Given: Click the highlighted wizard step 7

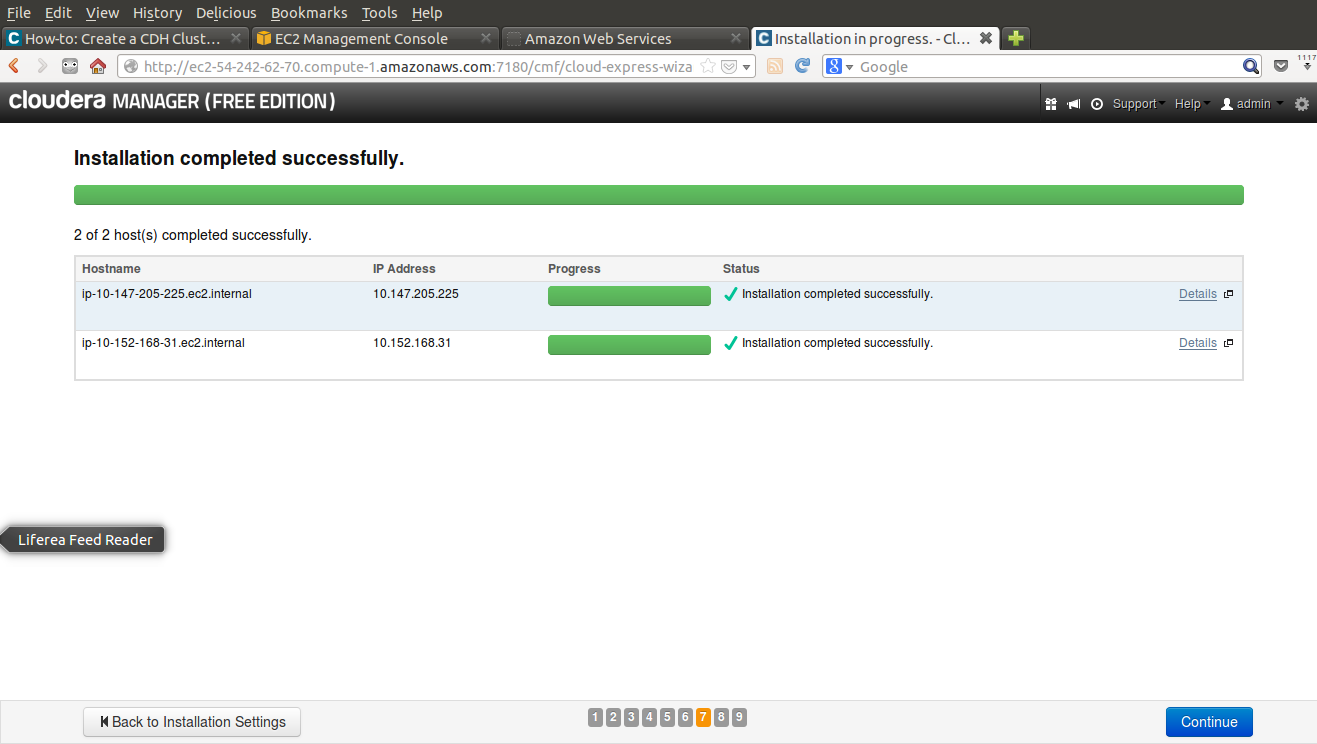Looking at the screenshot, I should coord(704,717).
